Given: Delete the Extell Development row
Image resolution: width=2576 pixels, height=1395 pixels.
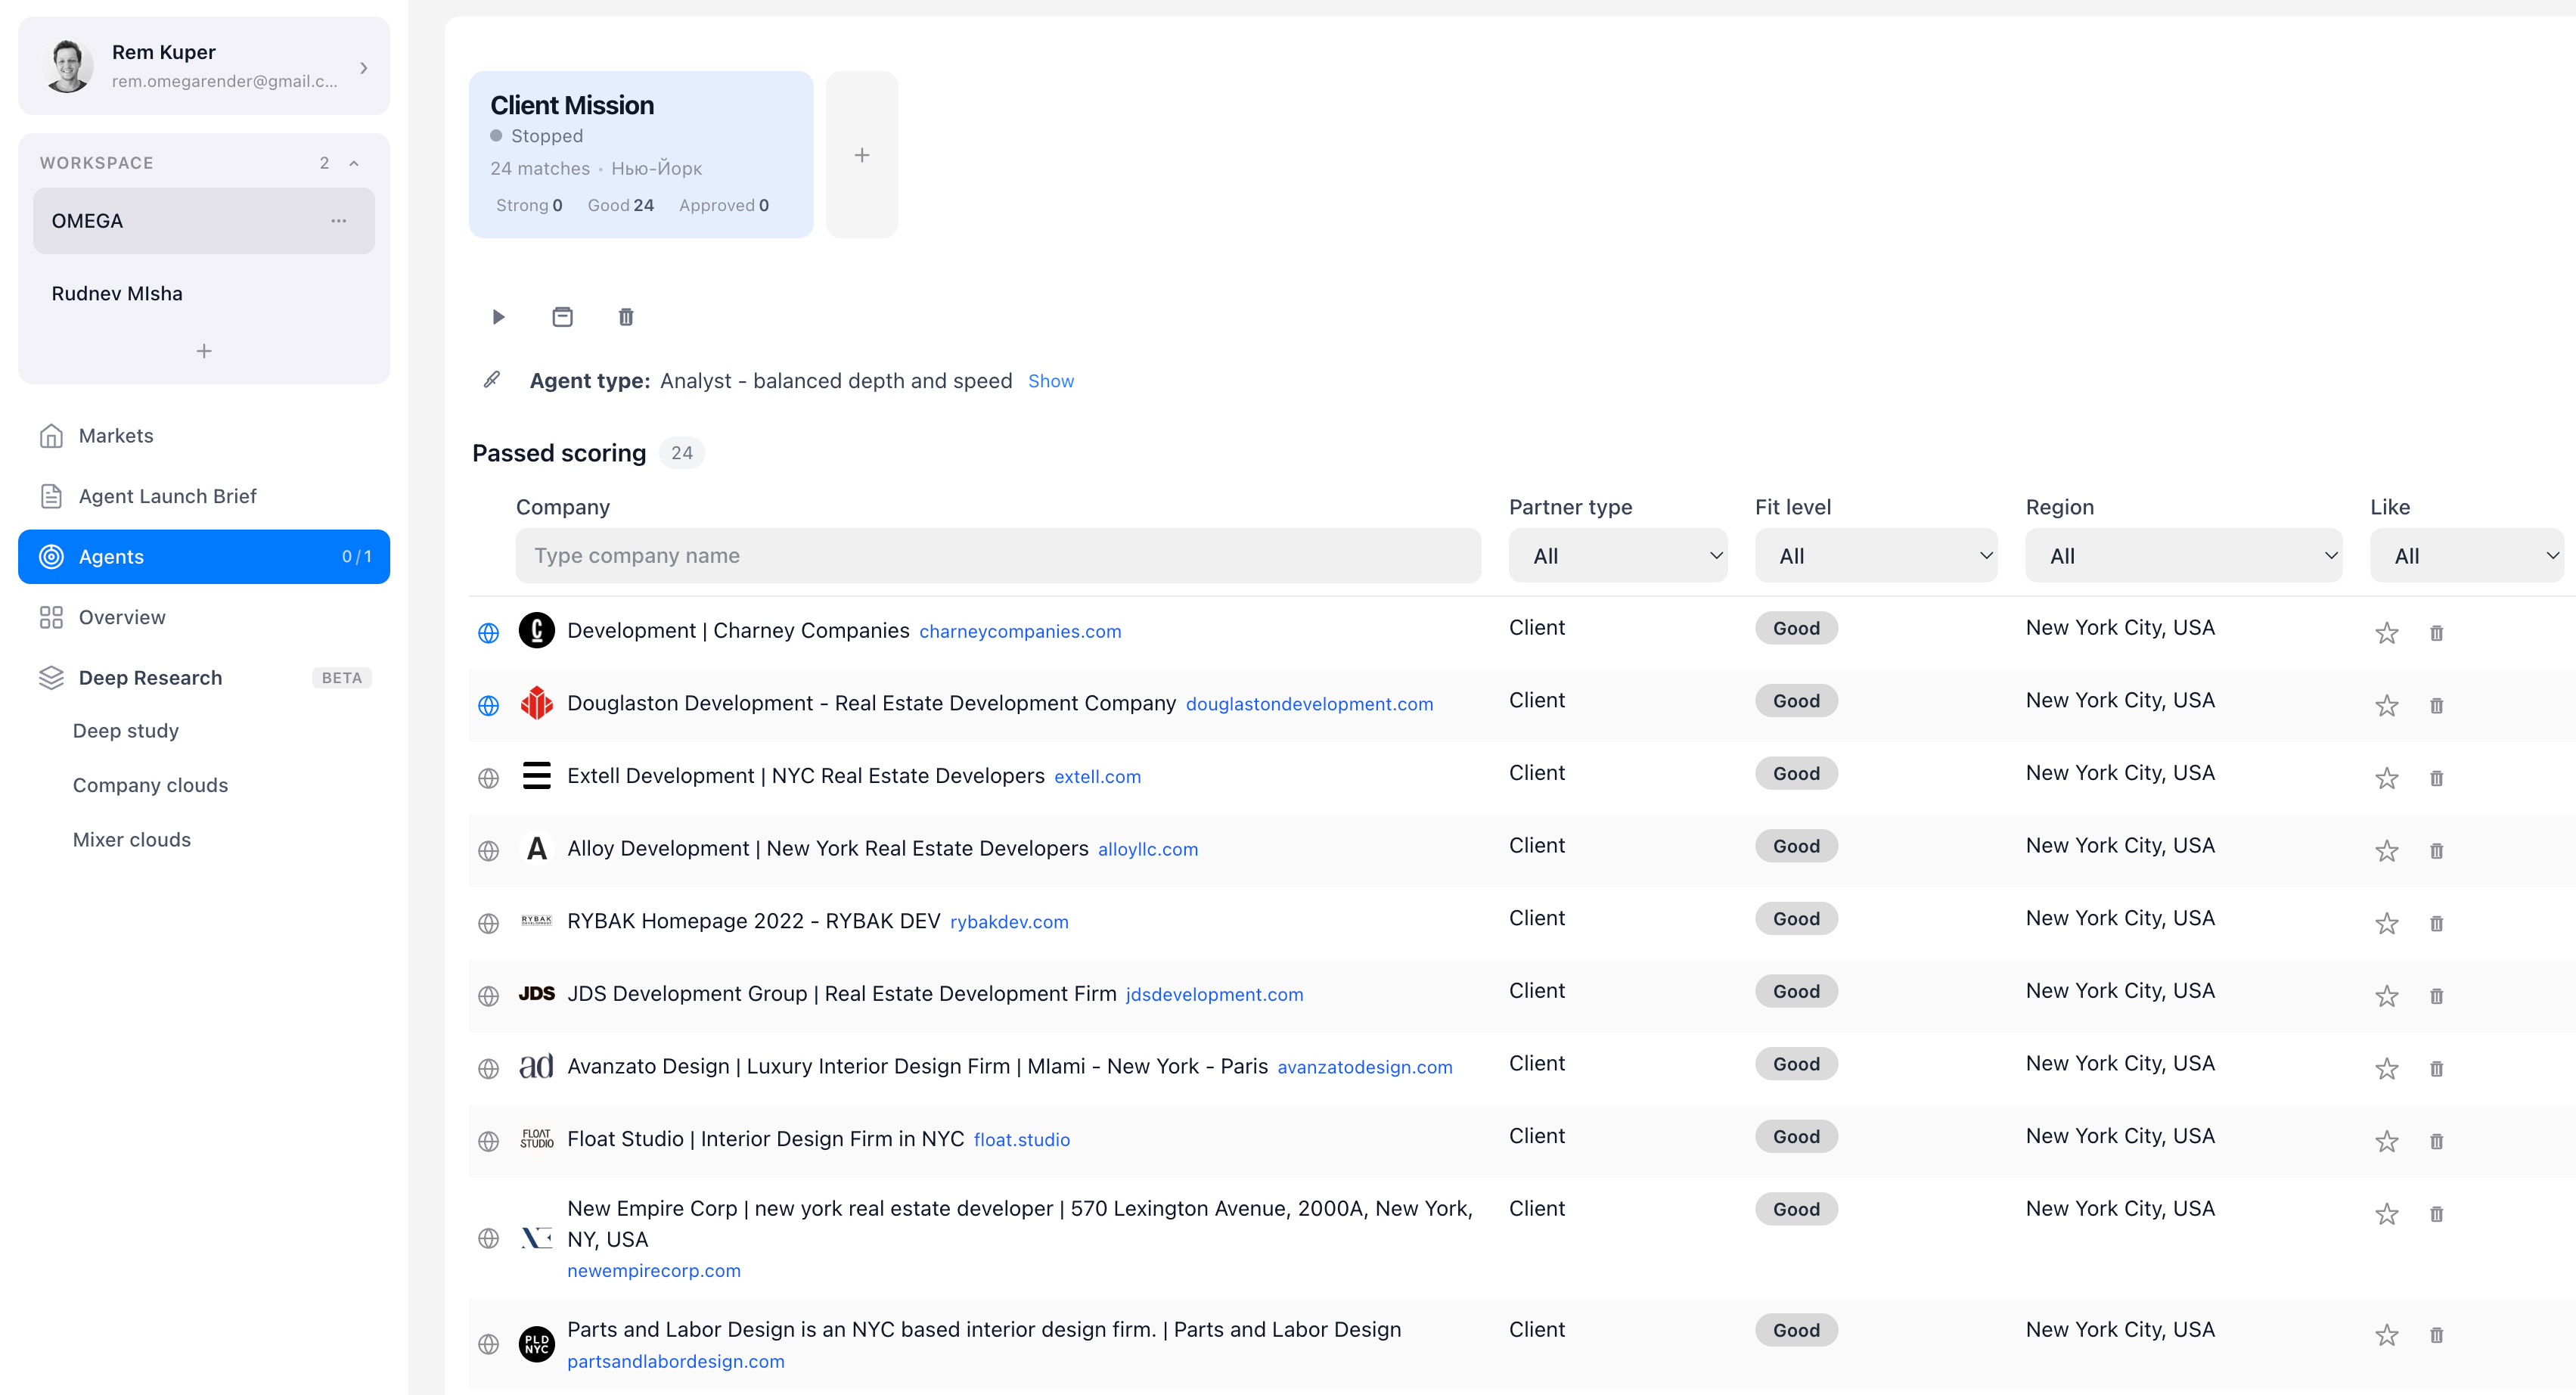Looking at the screenshot, I should (x=2436, y=778).
